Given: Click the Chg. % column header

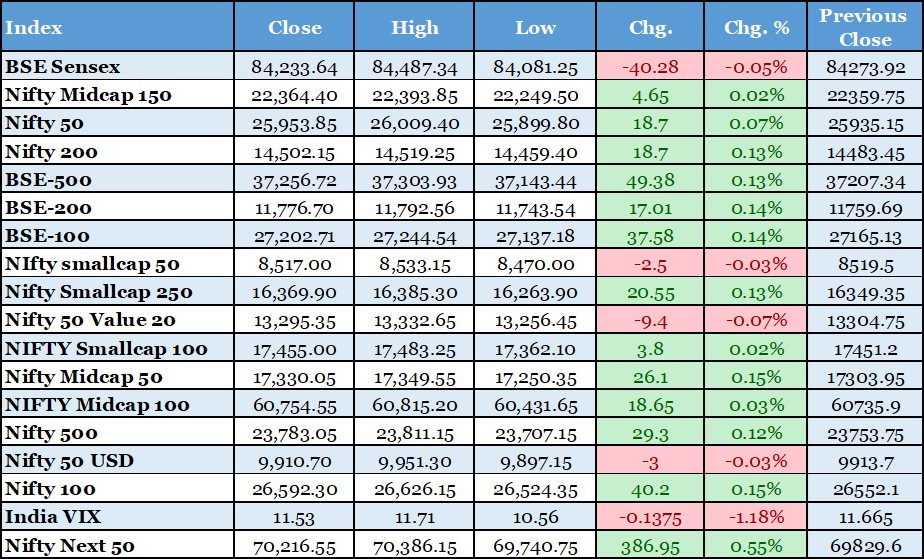Looking at the screenshot, I should click(x=756, y=27).
